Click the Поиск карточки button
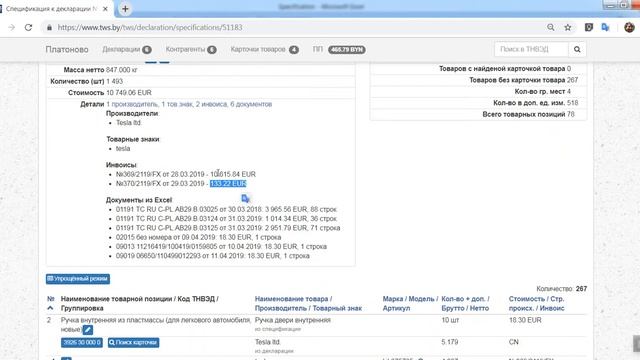The image size is (640, 360). [133, 342]
